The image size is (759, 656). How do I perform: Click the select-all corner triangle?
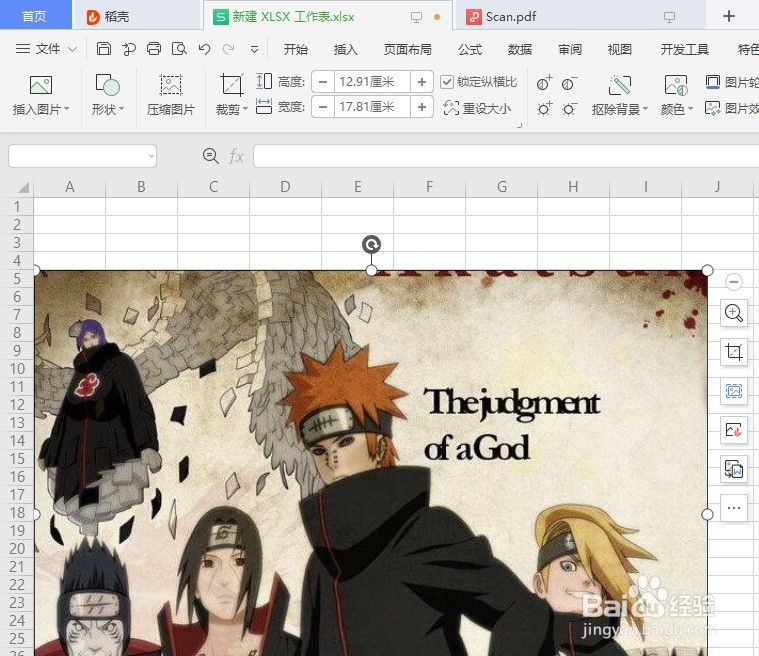[x=23, y=187]
